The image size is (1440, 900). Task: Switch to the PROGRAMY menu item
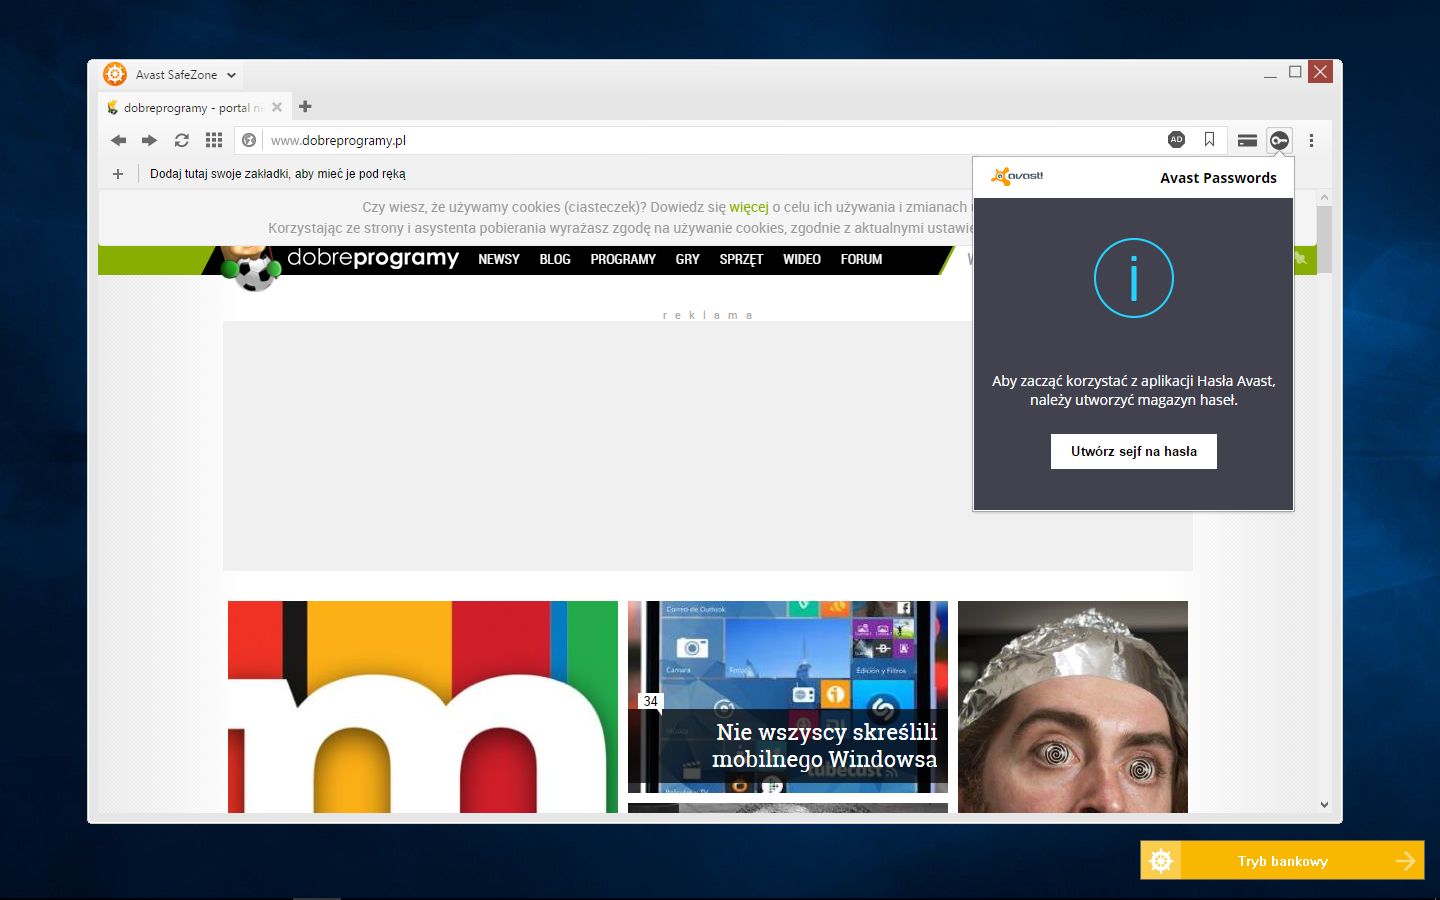tap(622, 259)
